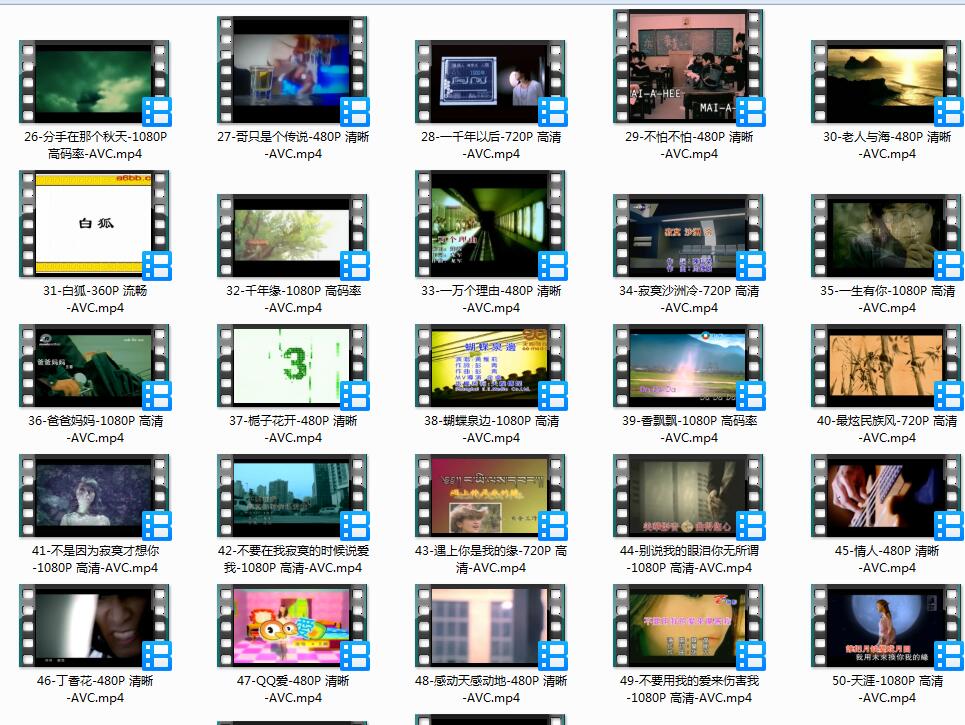
Task: Pick the 33-一万个理由 video file icon
Action: [491, 225]
